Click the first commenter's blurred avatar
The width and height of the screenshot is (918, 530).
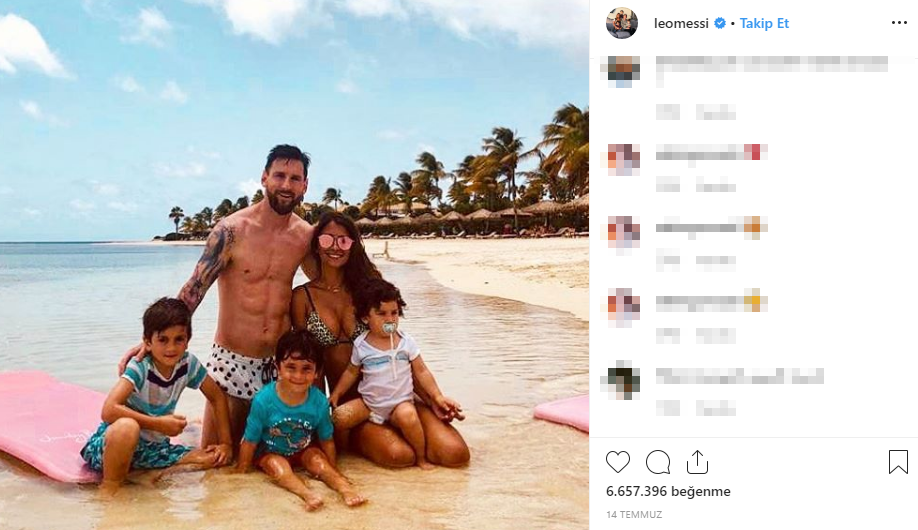point(623,70)
